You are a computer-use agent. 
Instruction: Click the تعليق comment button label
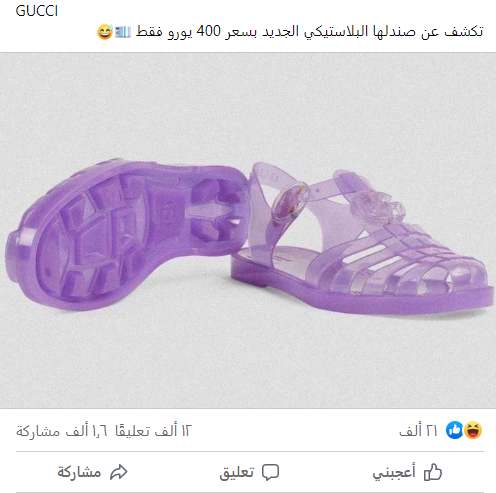tap(237, 472)
